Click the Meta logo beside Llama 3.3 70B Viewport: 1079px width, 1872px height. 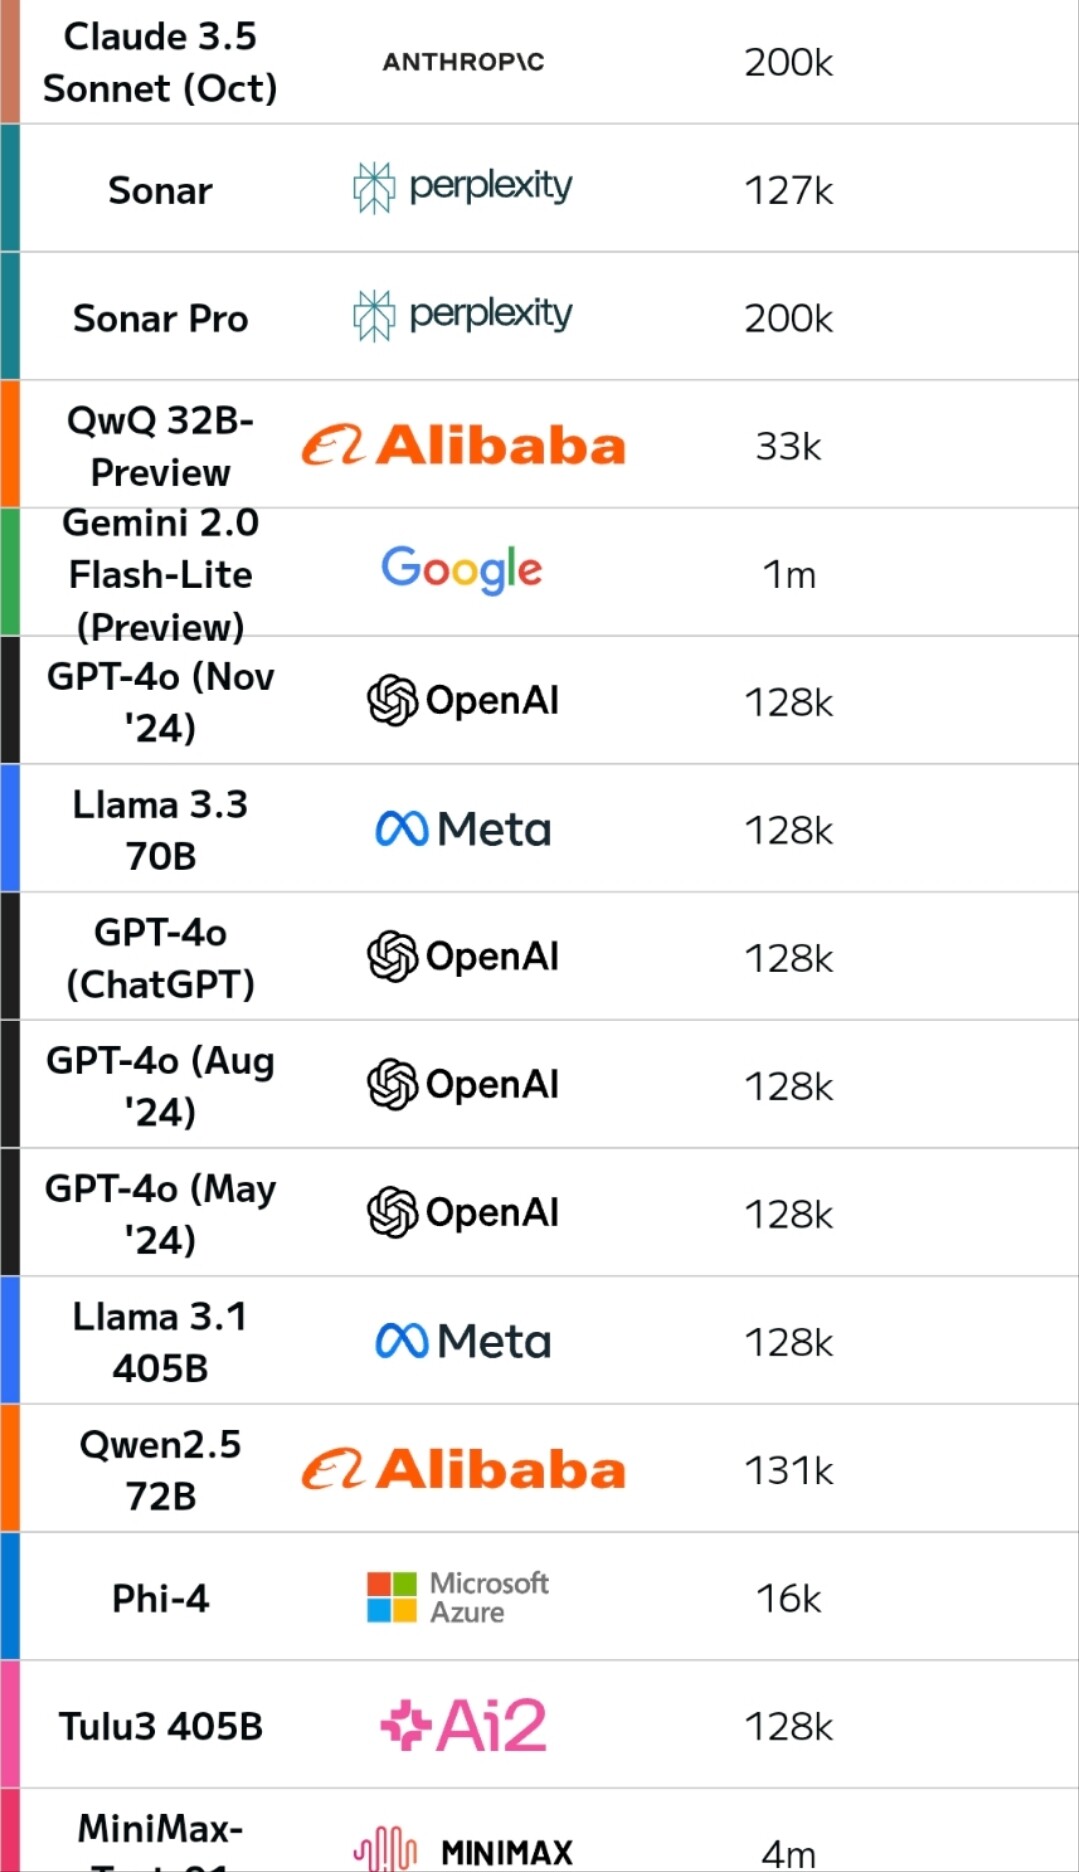click(x=463, y=829)
